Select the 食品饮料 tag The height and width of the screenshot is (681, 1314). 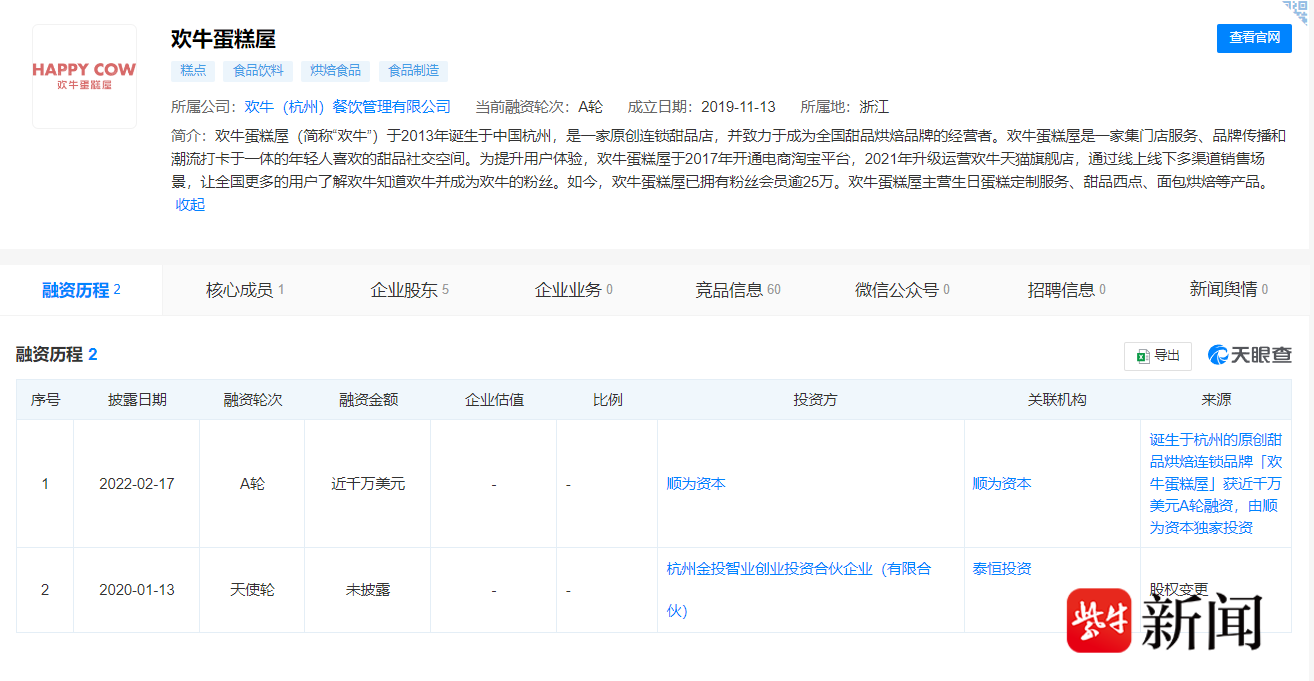pos(258,71)
